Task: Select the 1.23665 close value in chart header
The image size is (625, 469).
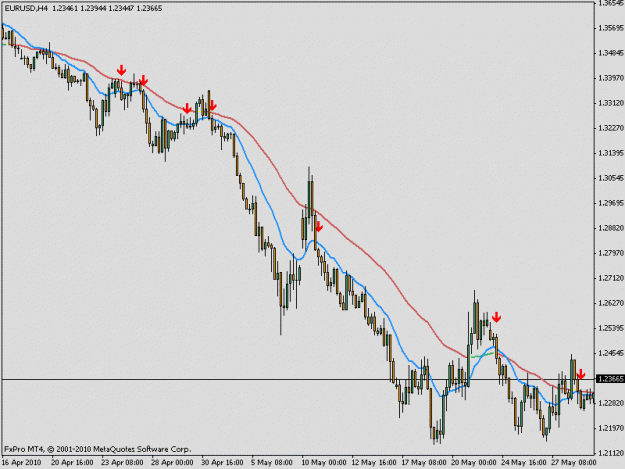Action: tap(149, 8)
